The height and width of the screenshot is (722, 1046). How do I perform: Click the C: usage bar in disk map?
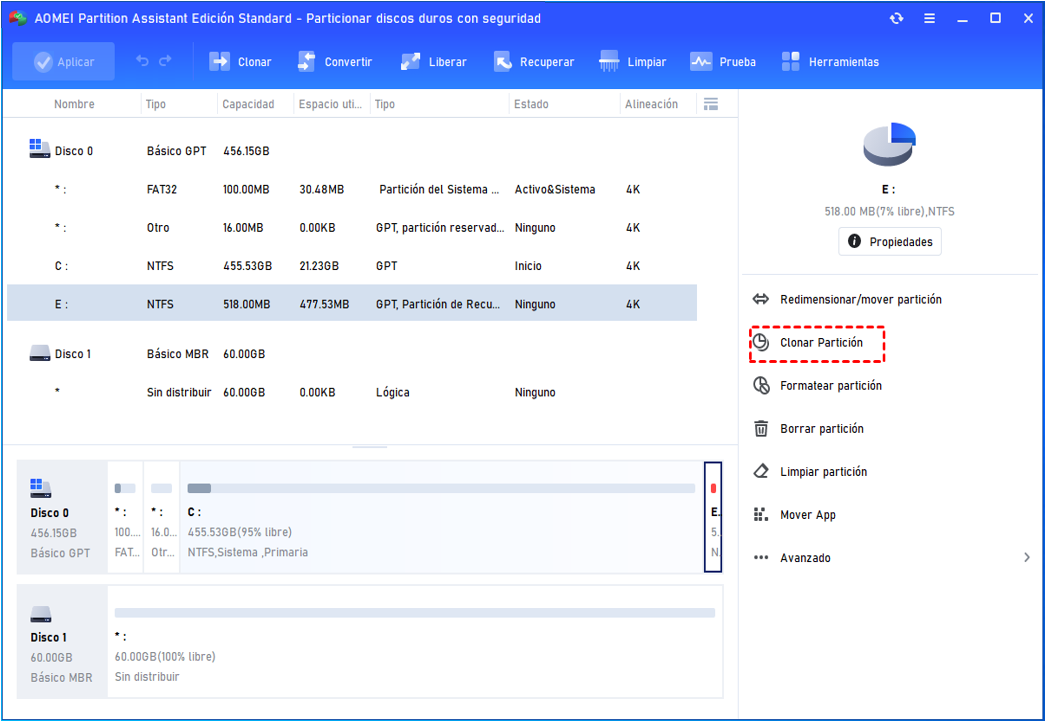pos(441,488)
